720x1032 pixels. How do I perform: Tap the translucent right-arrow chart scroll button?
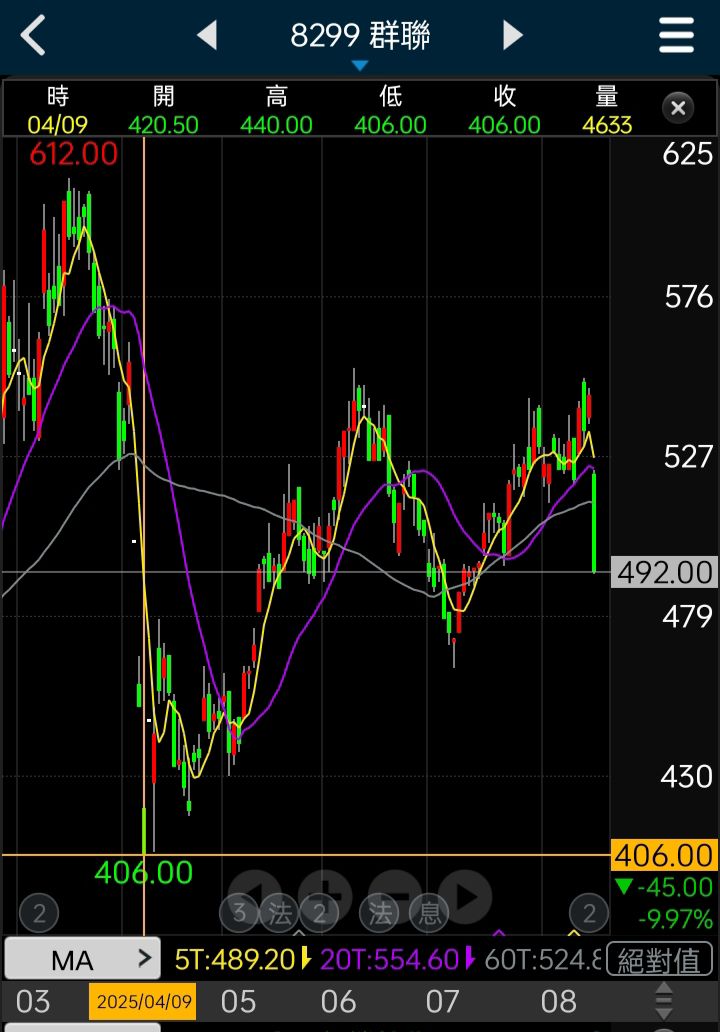pyautogui.click(x=465, y=896)
